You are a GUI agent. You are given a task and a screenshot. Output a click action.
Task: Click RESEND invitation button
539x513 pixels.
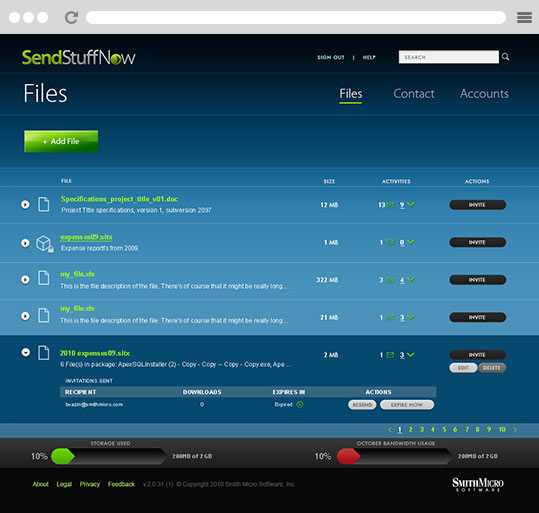[x=362, y=405]
